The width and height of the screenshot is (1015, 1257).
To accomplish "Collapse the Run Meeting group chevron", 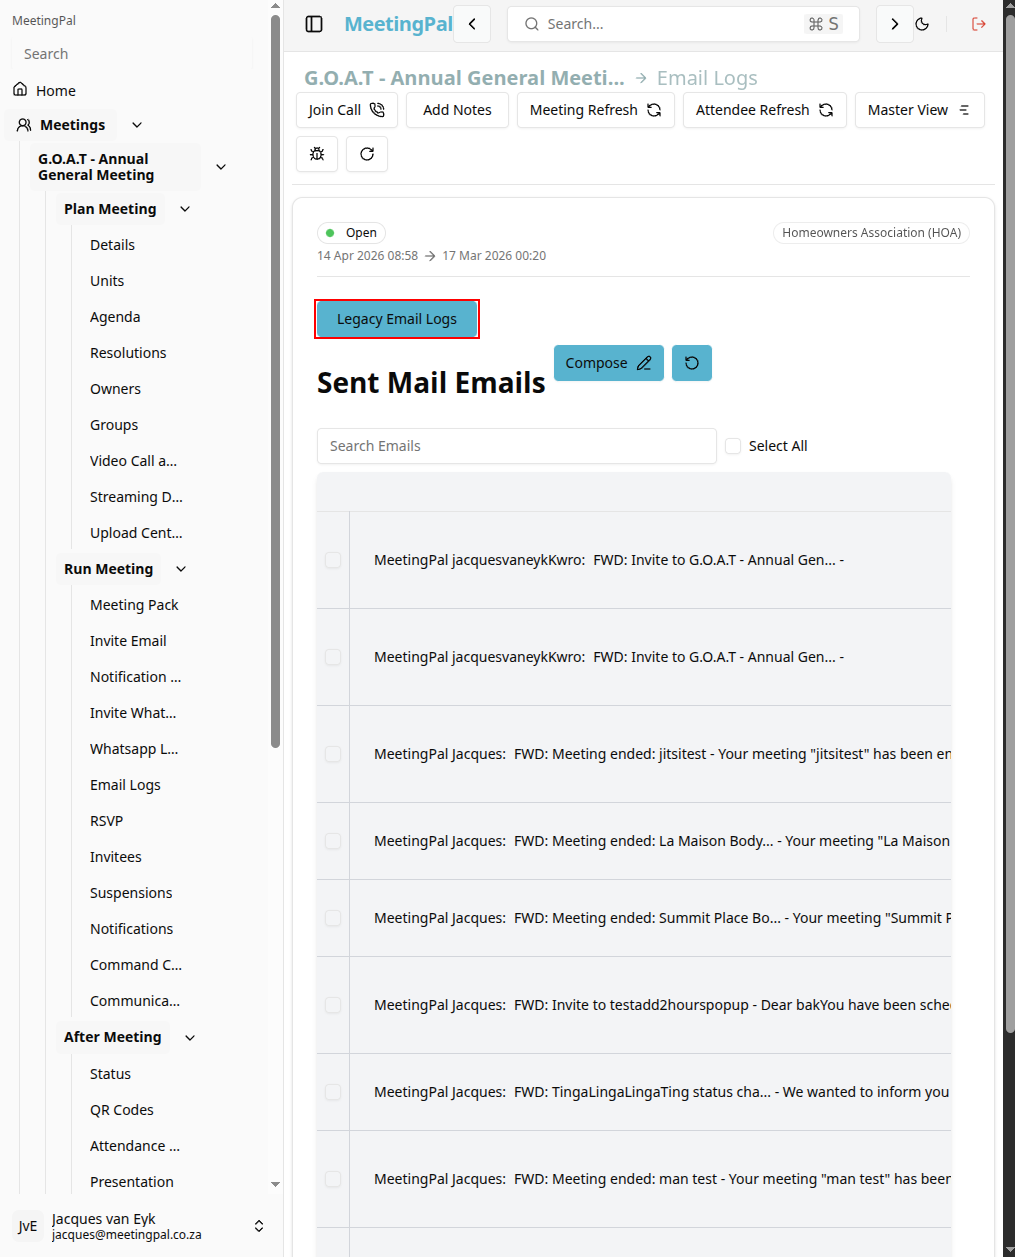I will [181, 569].
